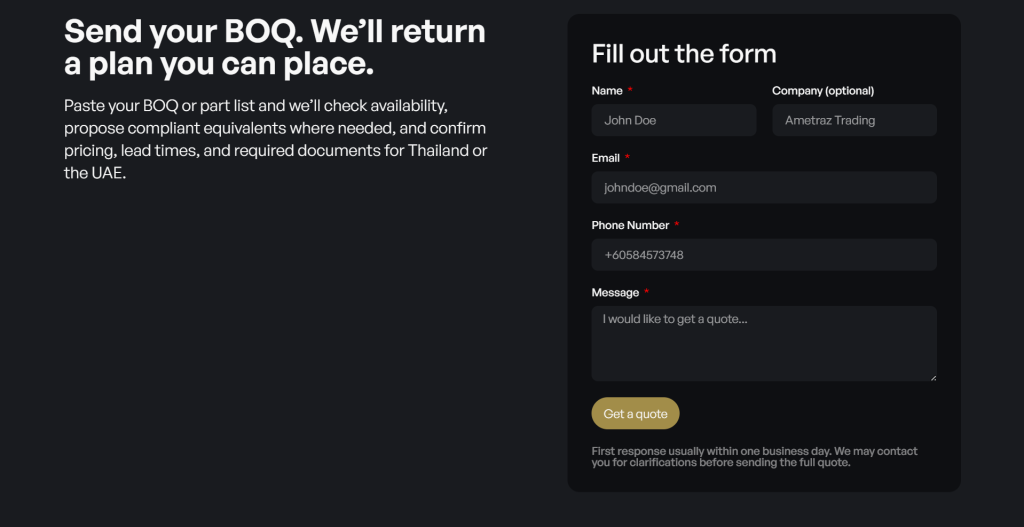
Task: Click the Company (optional) label
Action: (823, 91)
